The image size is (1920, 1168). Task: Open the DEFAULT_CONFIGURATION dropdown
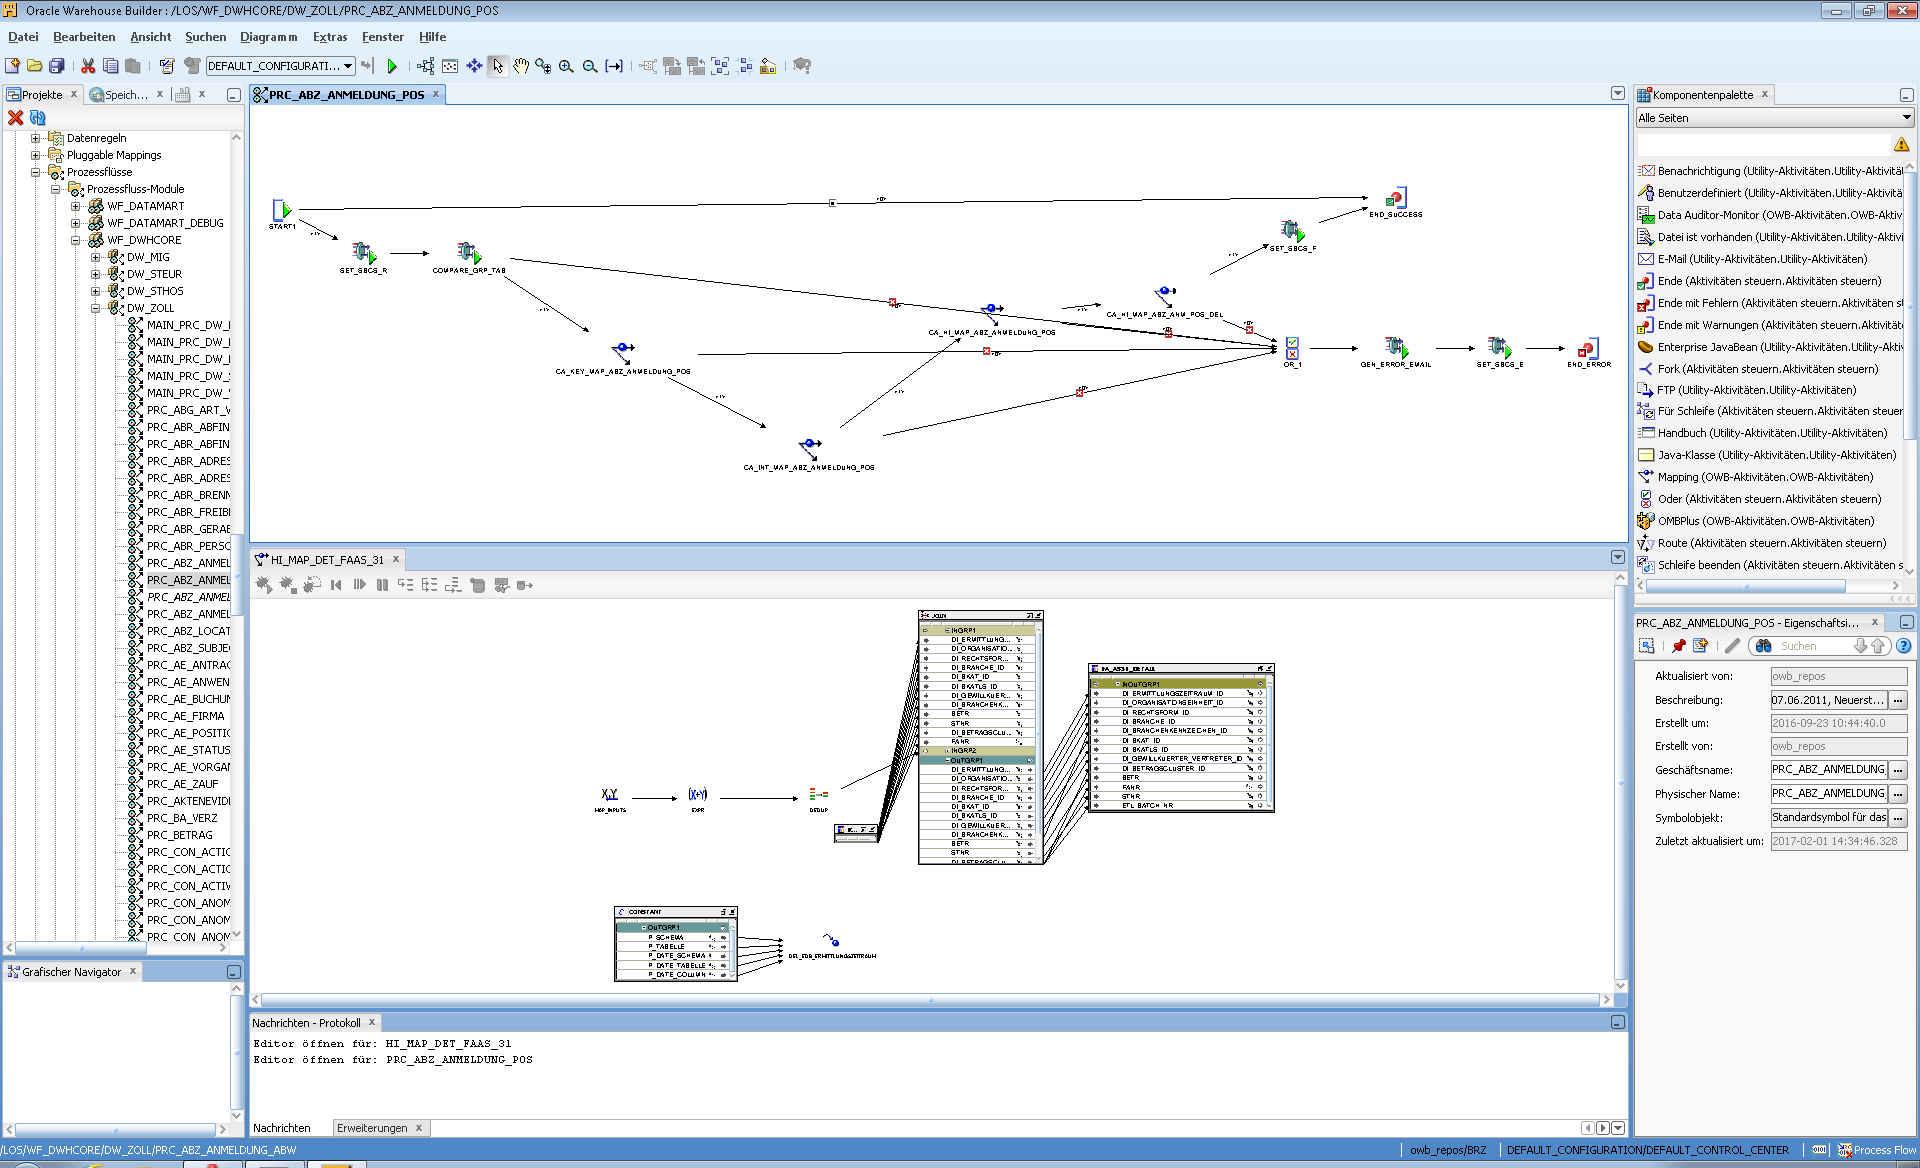pyautogui.click(x=348, y=66)
